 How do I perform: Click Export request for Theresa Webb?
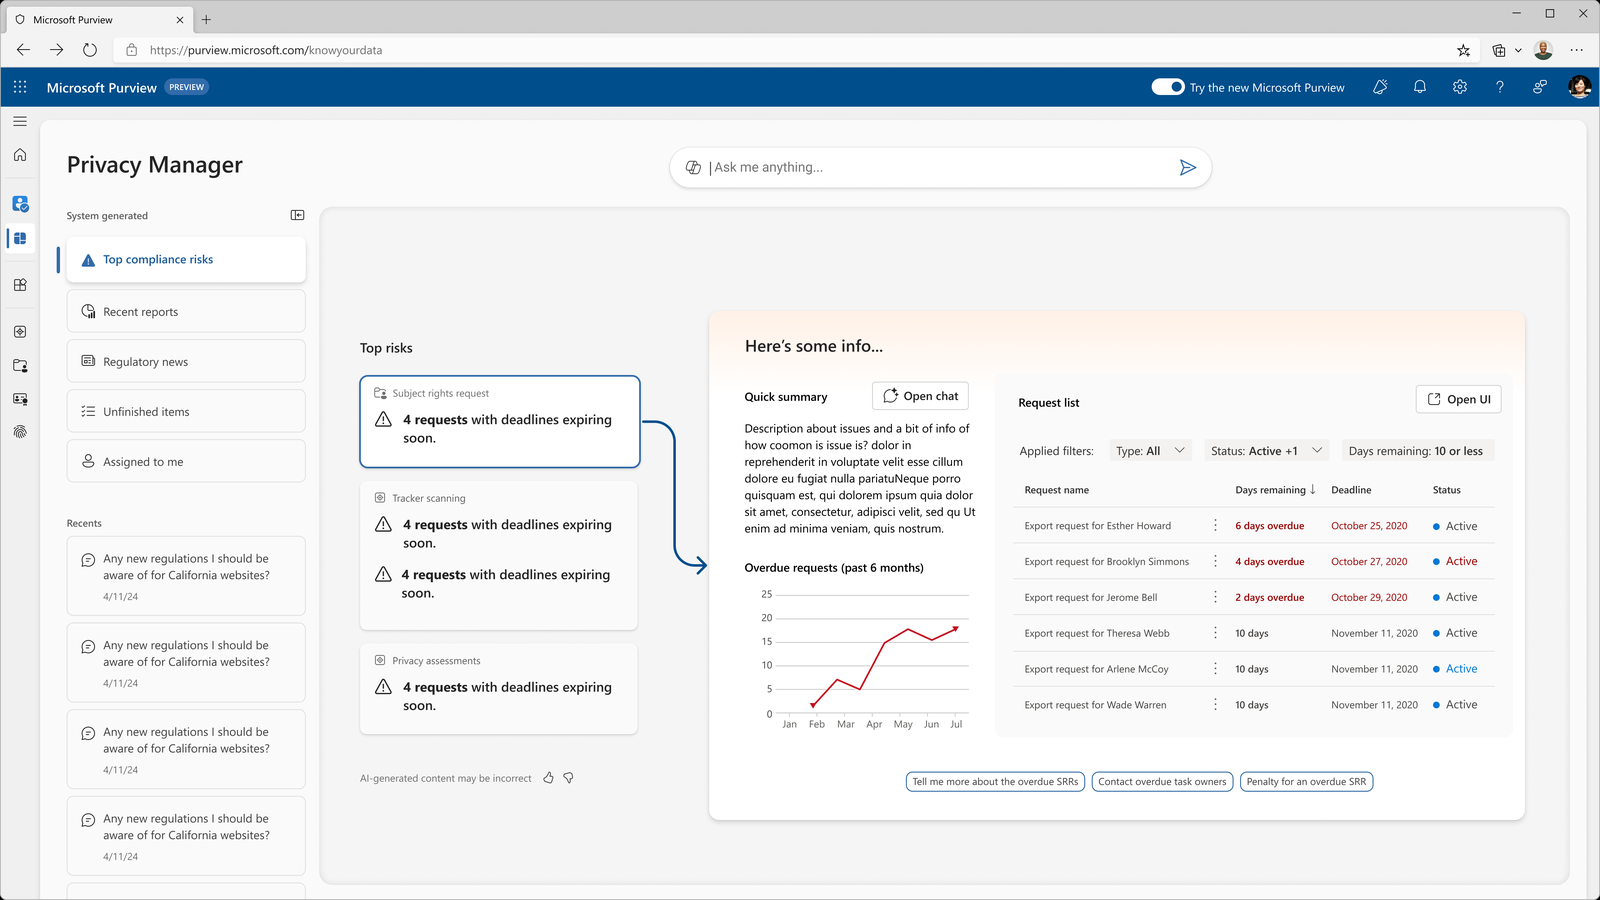point(1097,634)
